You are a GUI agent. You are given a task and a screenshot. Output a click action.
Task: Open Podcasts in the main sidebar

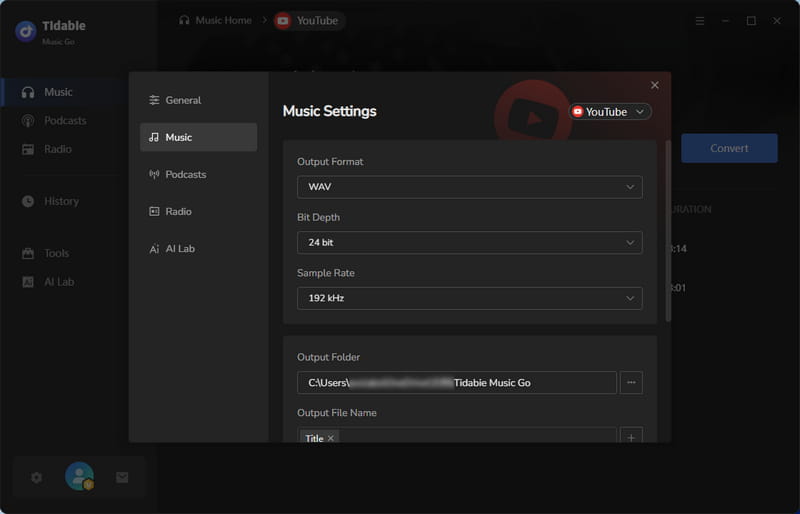click(64, 121)
